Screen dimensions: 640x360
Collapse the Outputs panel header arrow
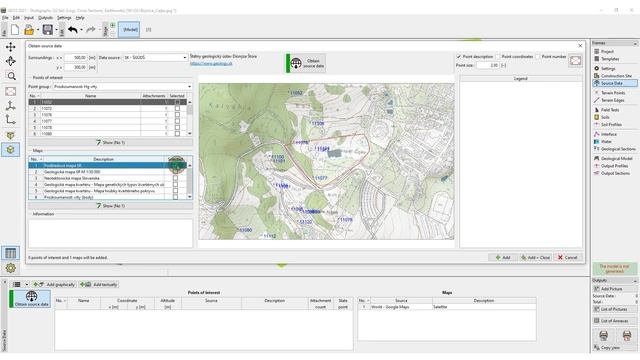(635, 281)
